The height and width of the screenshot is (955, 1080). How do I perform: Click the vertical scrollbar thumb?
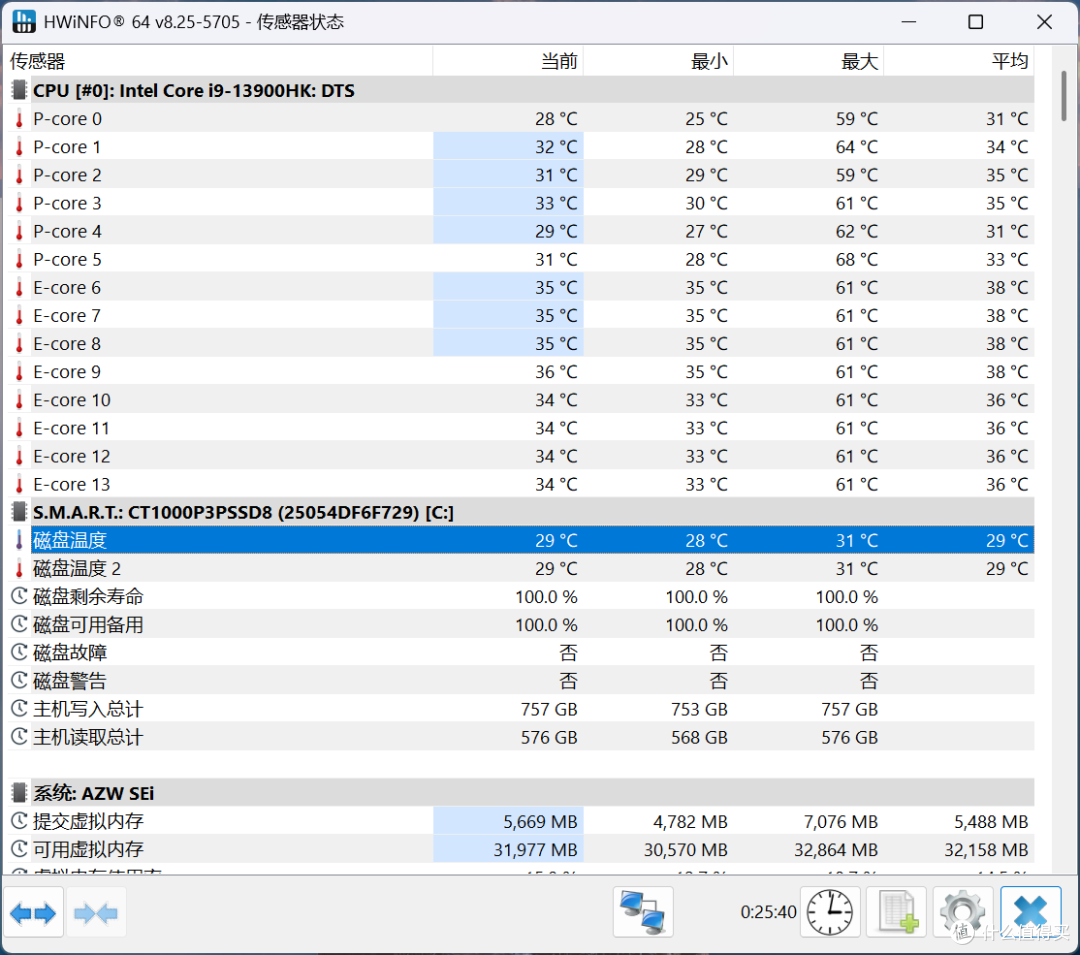(1064, 96)
